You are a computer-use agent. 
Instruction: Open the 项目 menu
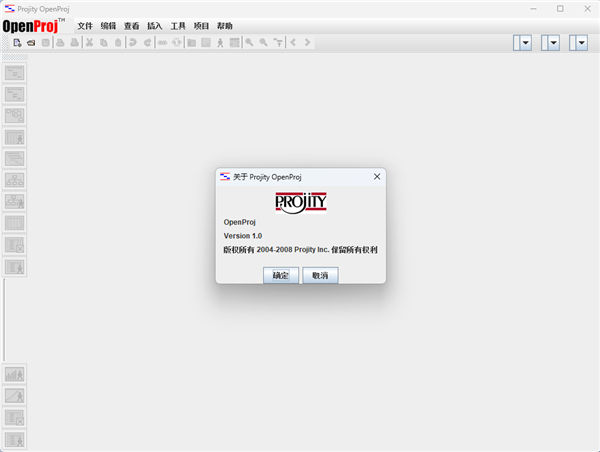pos(201,26)
